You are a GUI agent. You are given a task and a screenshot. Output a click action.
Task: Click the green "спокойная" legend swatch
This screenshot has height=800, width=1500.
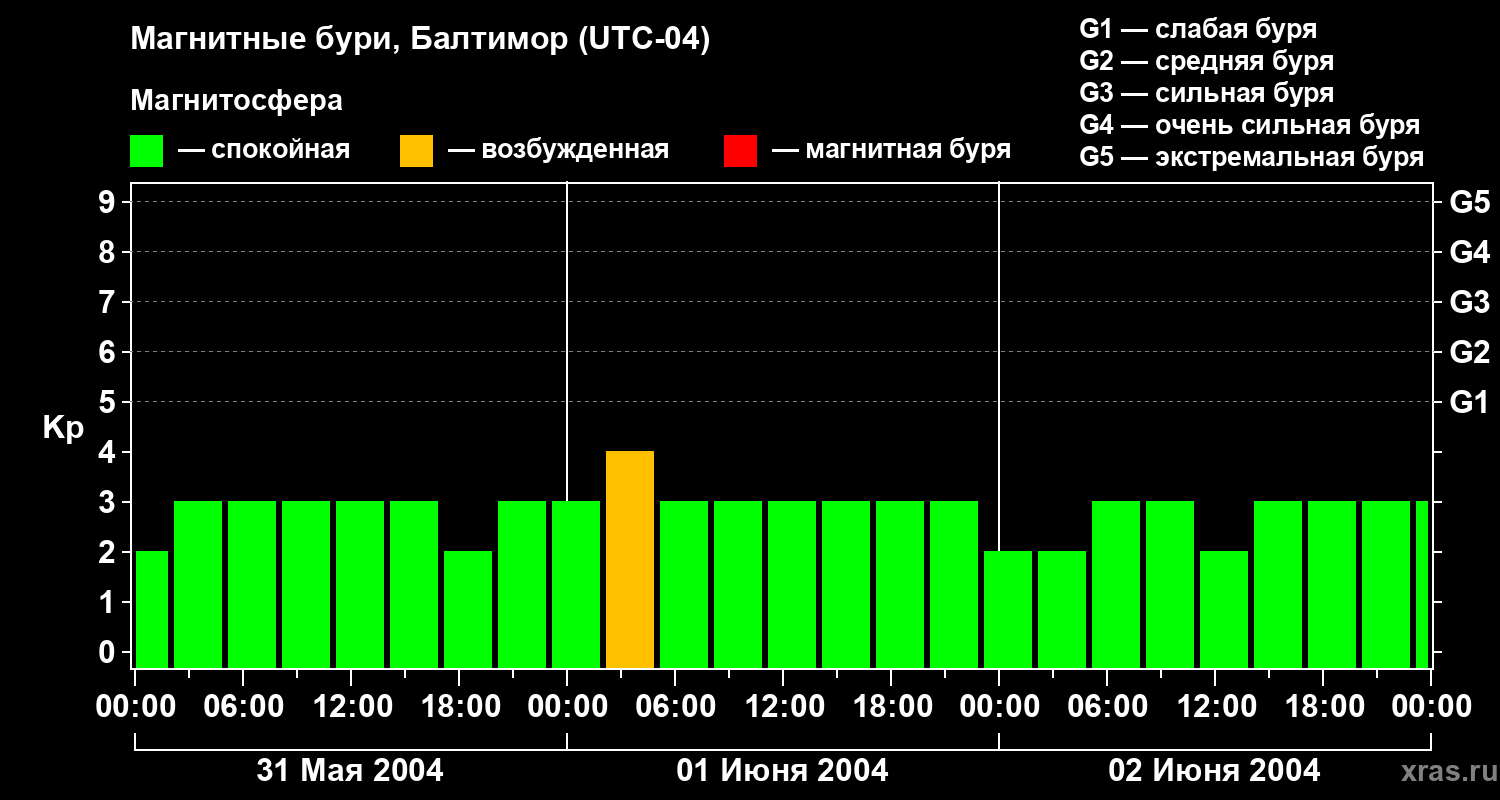coord(146,151)
